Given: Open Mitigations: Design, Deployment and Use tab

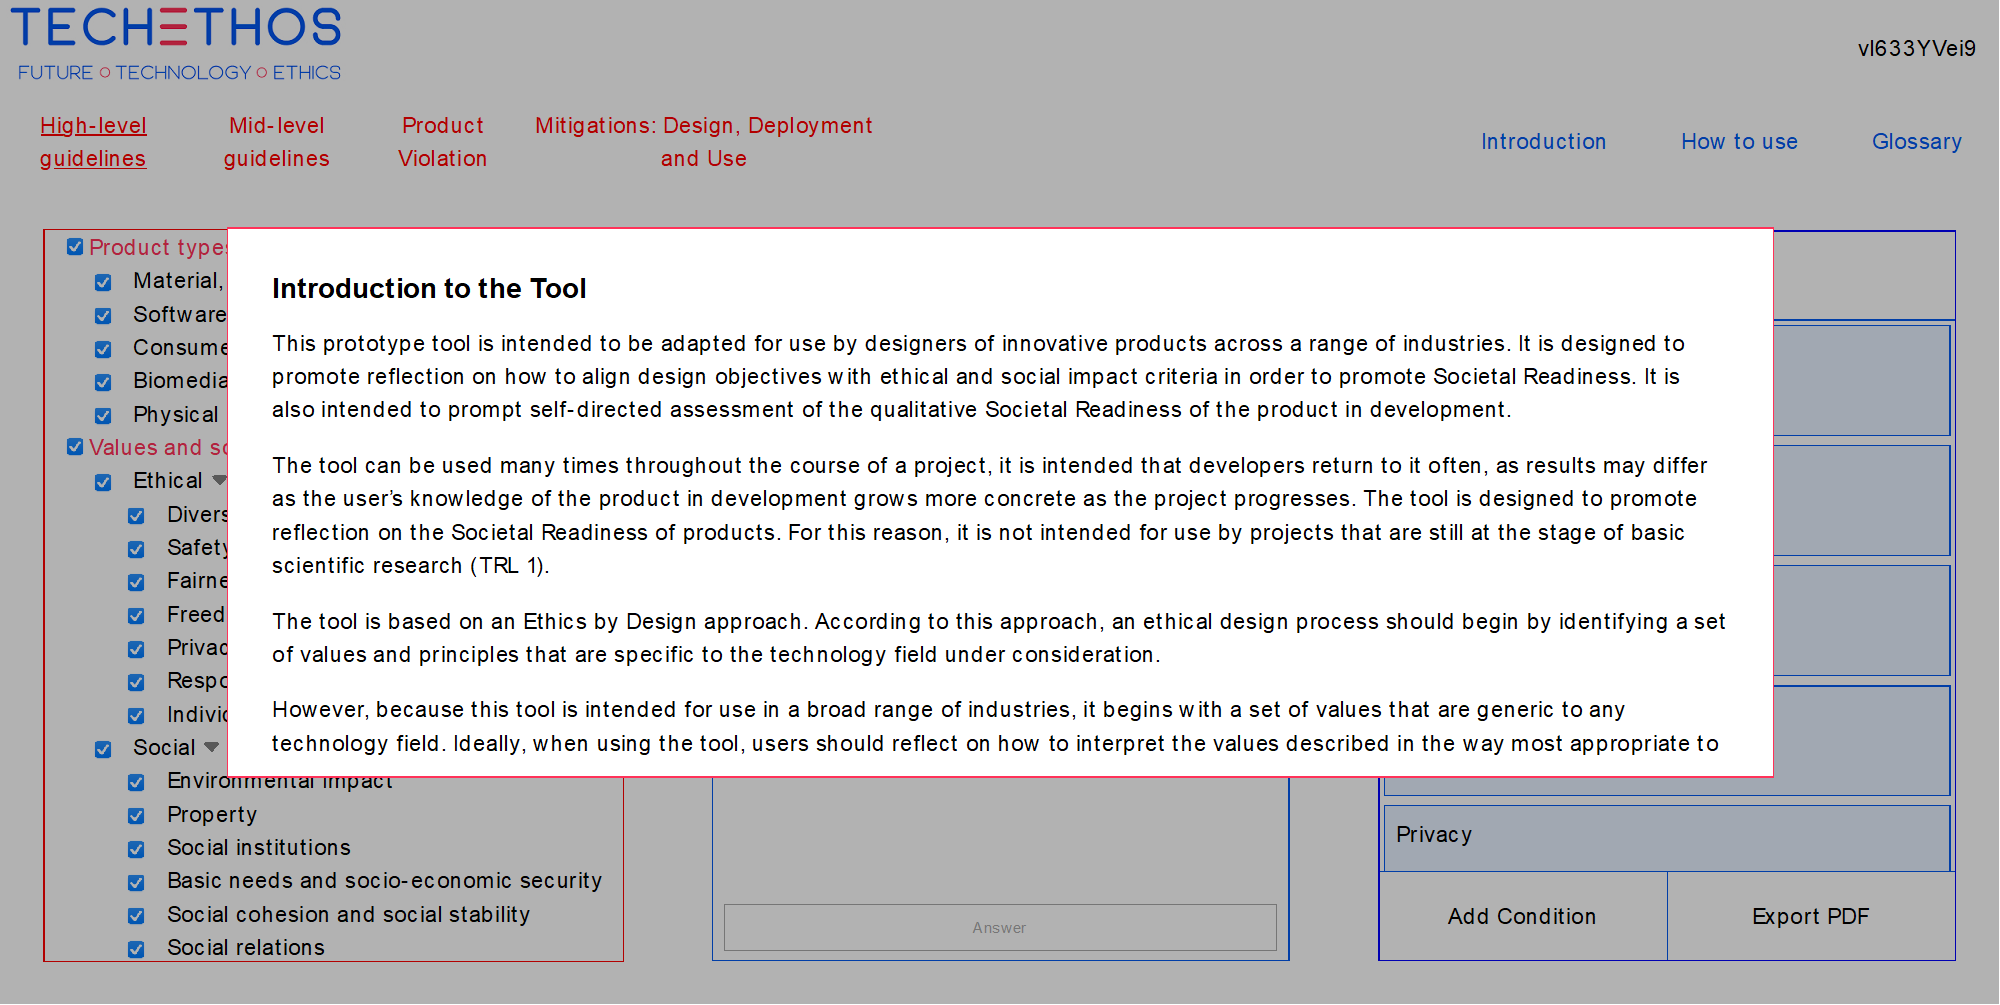Looking at the screenshot, I should pos(704,142).
